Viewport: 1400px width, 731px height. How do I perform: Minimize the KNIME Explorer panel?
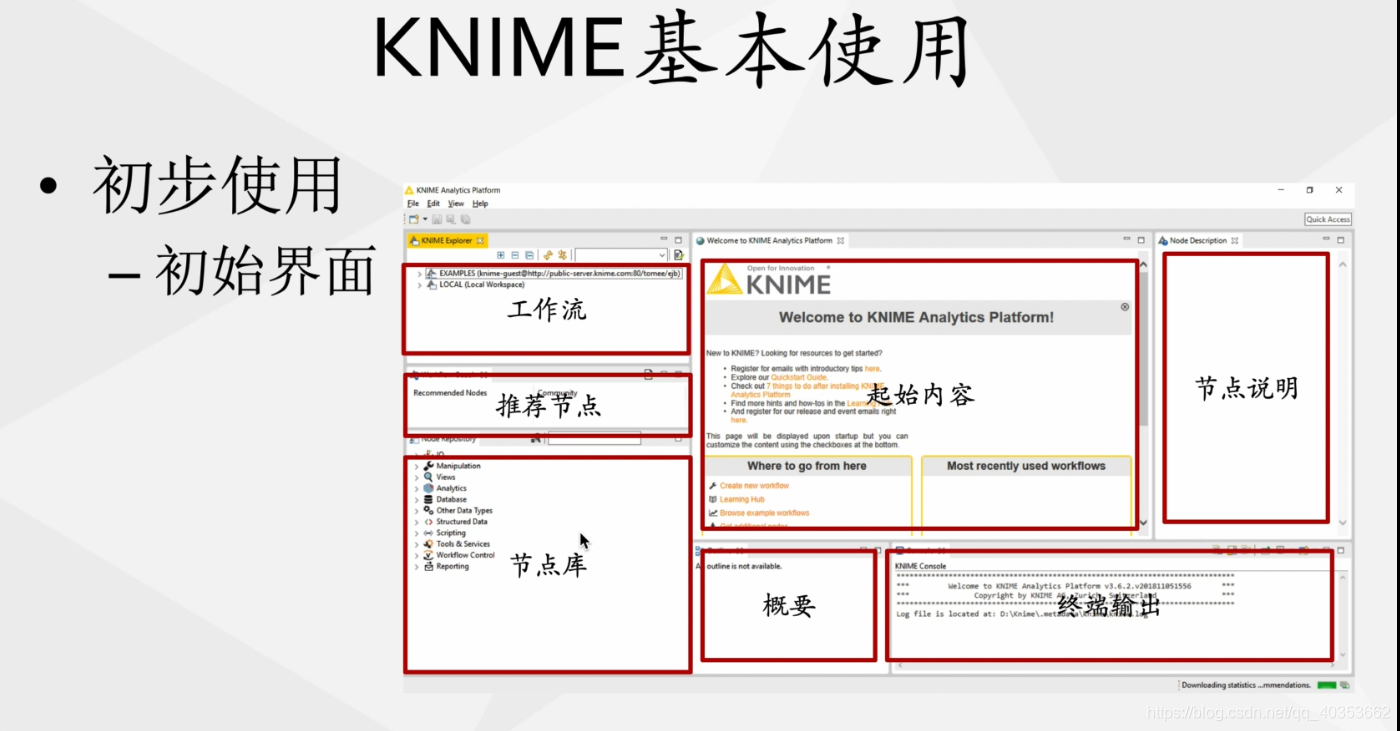point(663,240)
